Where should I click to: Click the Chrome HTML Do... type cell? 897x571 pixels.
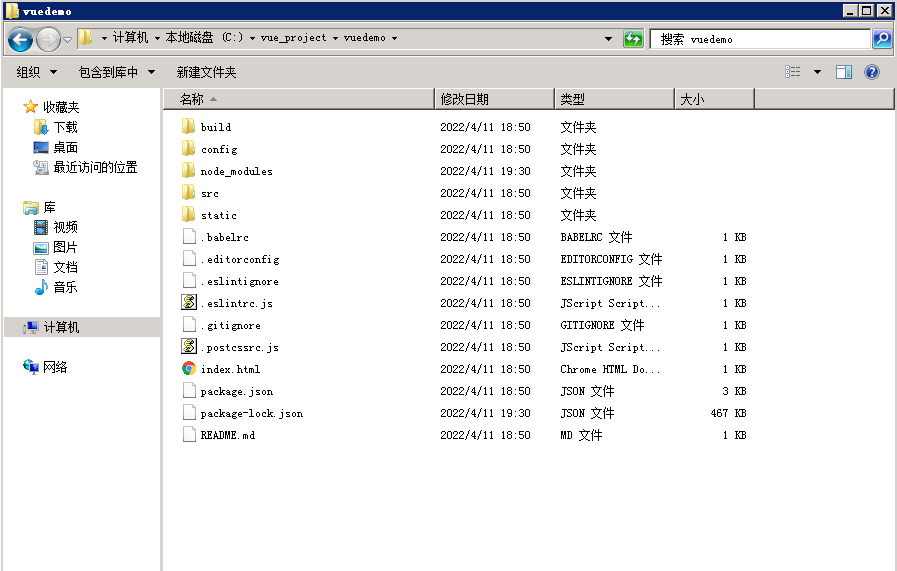[610, 369]
